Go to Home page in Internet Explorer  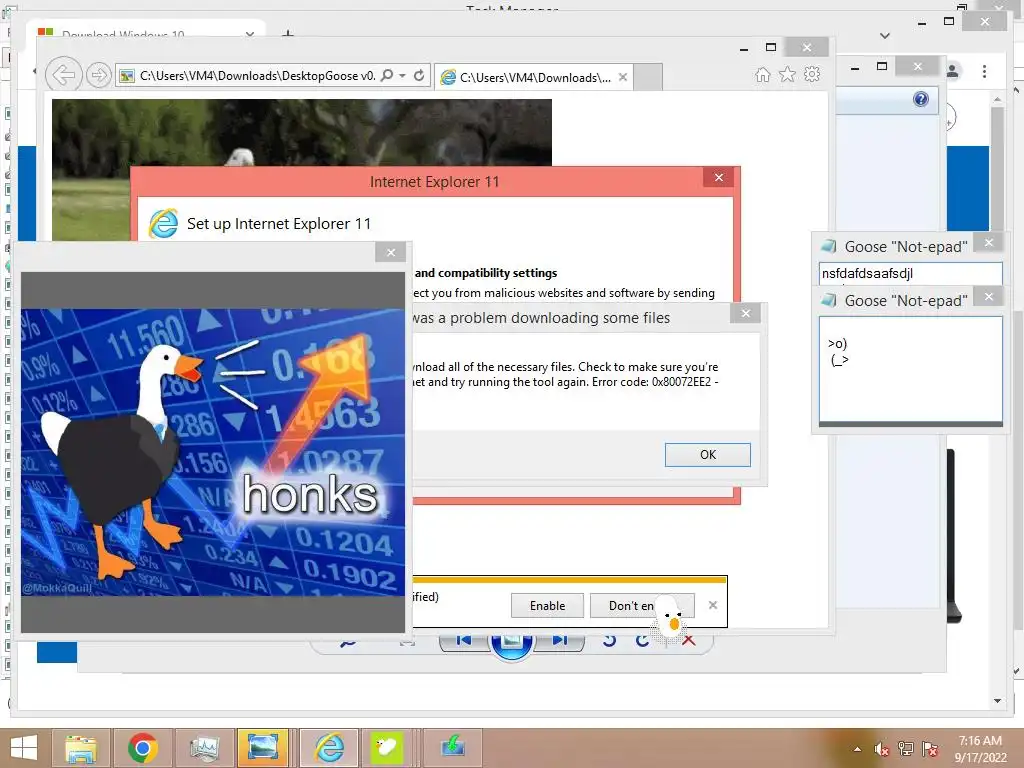pos(762,74)
